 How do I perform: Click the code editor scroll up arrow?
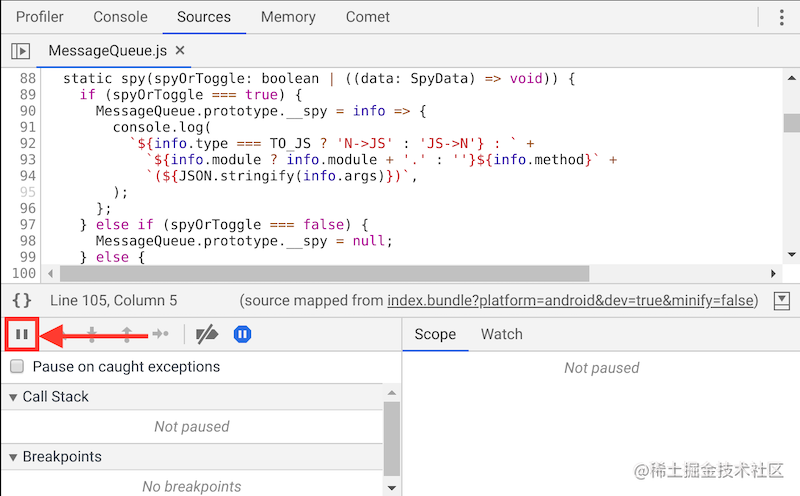(x=791, y=78)
